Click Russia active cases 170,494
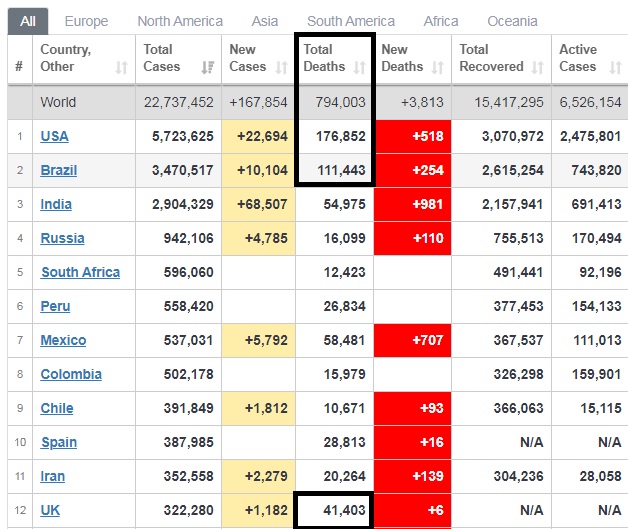Image resolution: width=628 pixels, height=529 pixels. [596, 239]
